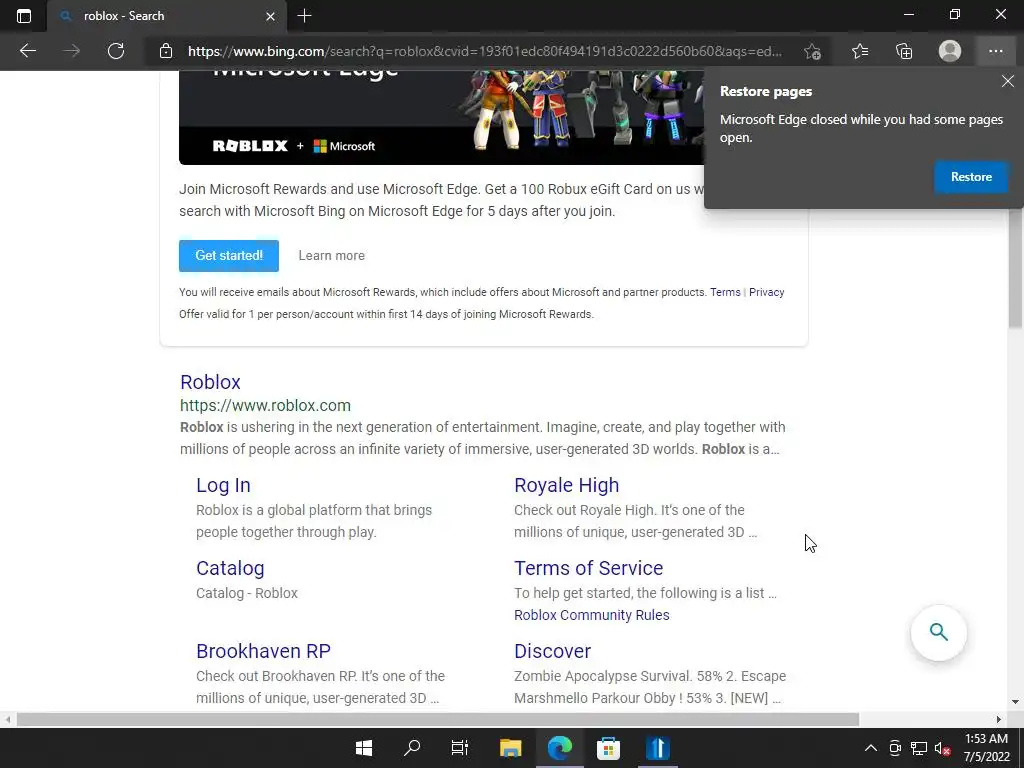Open File Explorer from taskbar
1024x768 pixels.
[511, 748]
